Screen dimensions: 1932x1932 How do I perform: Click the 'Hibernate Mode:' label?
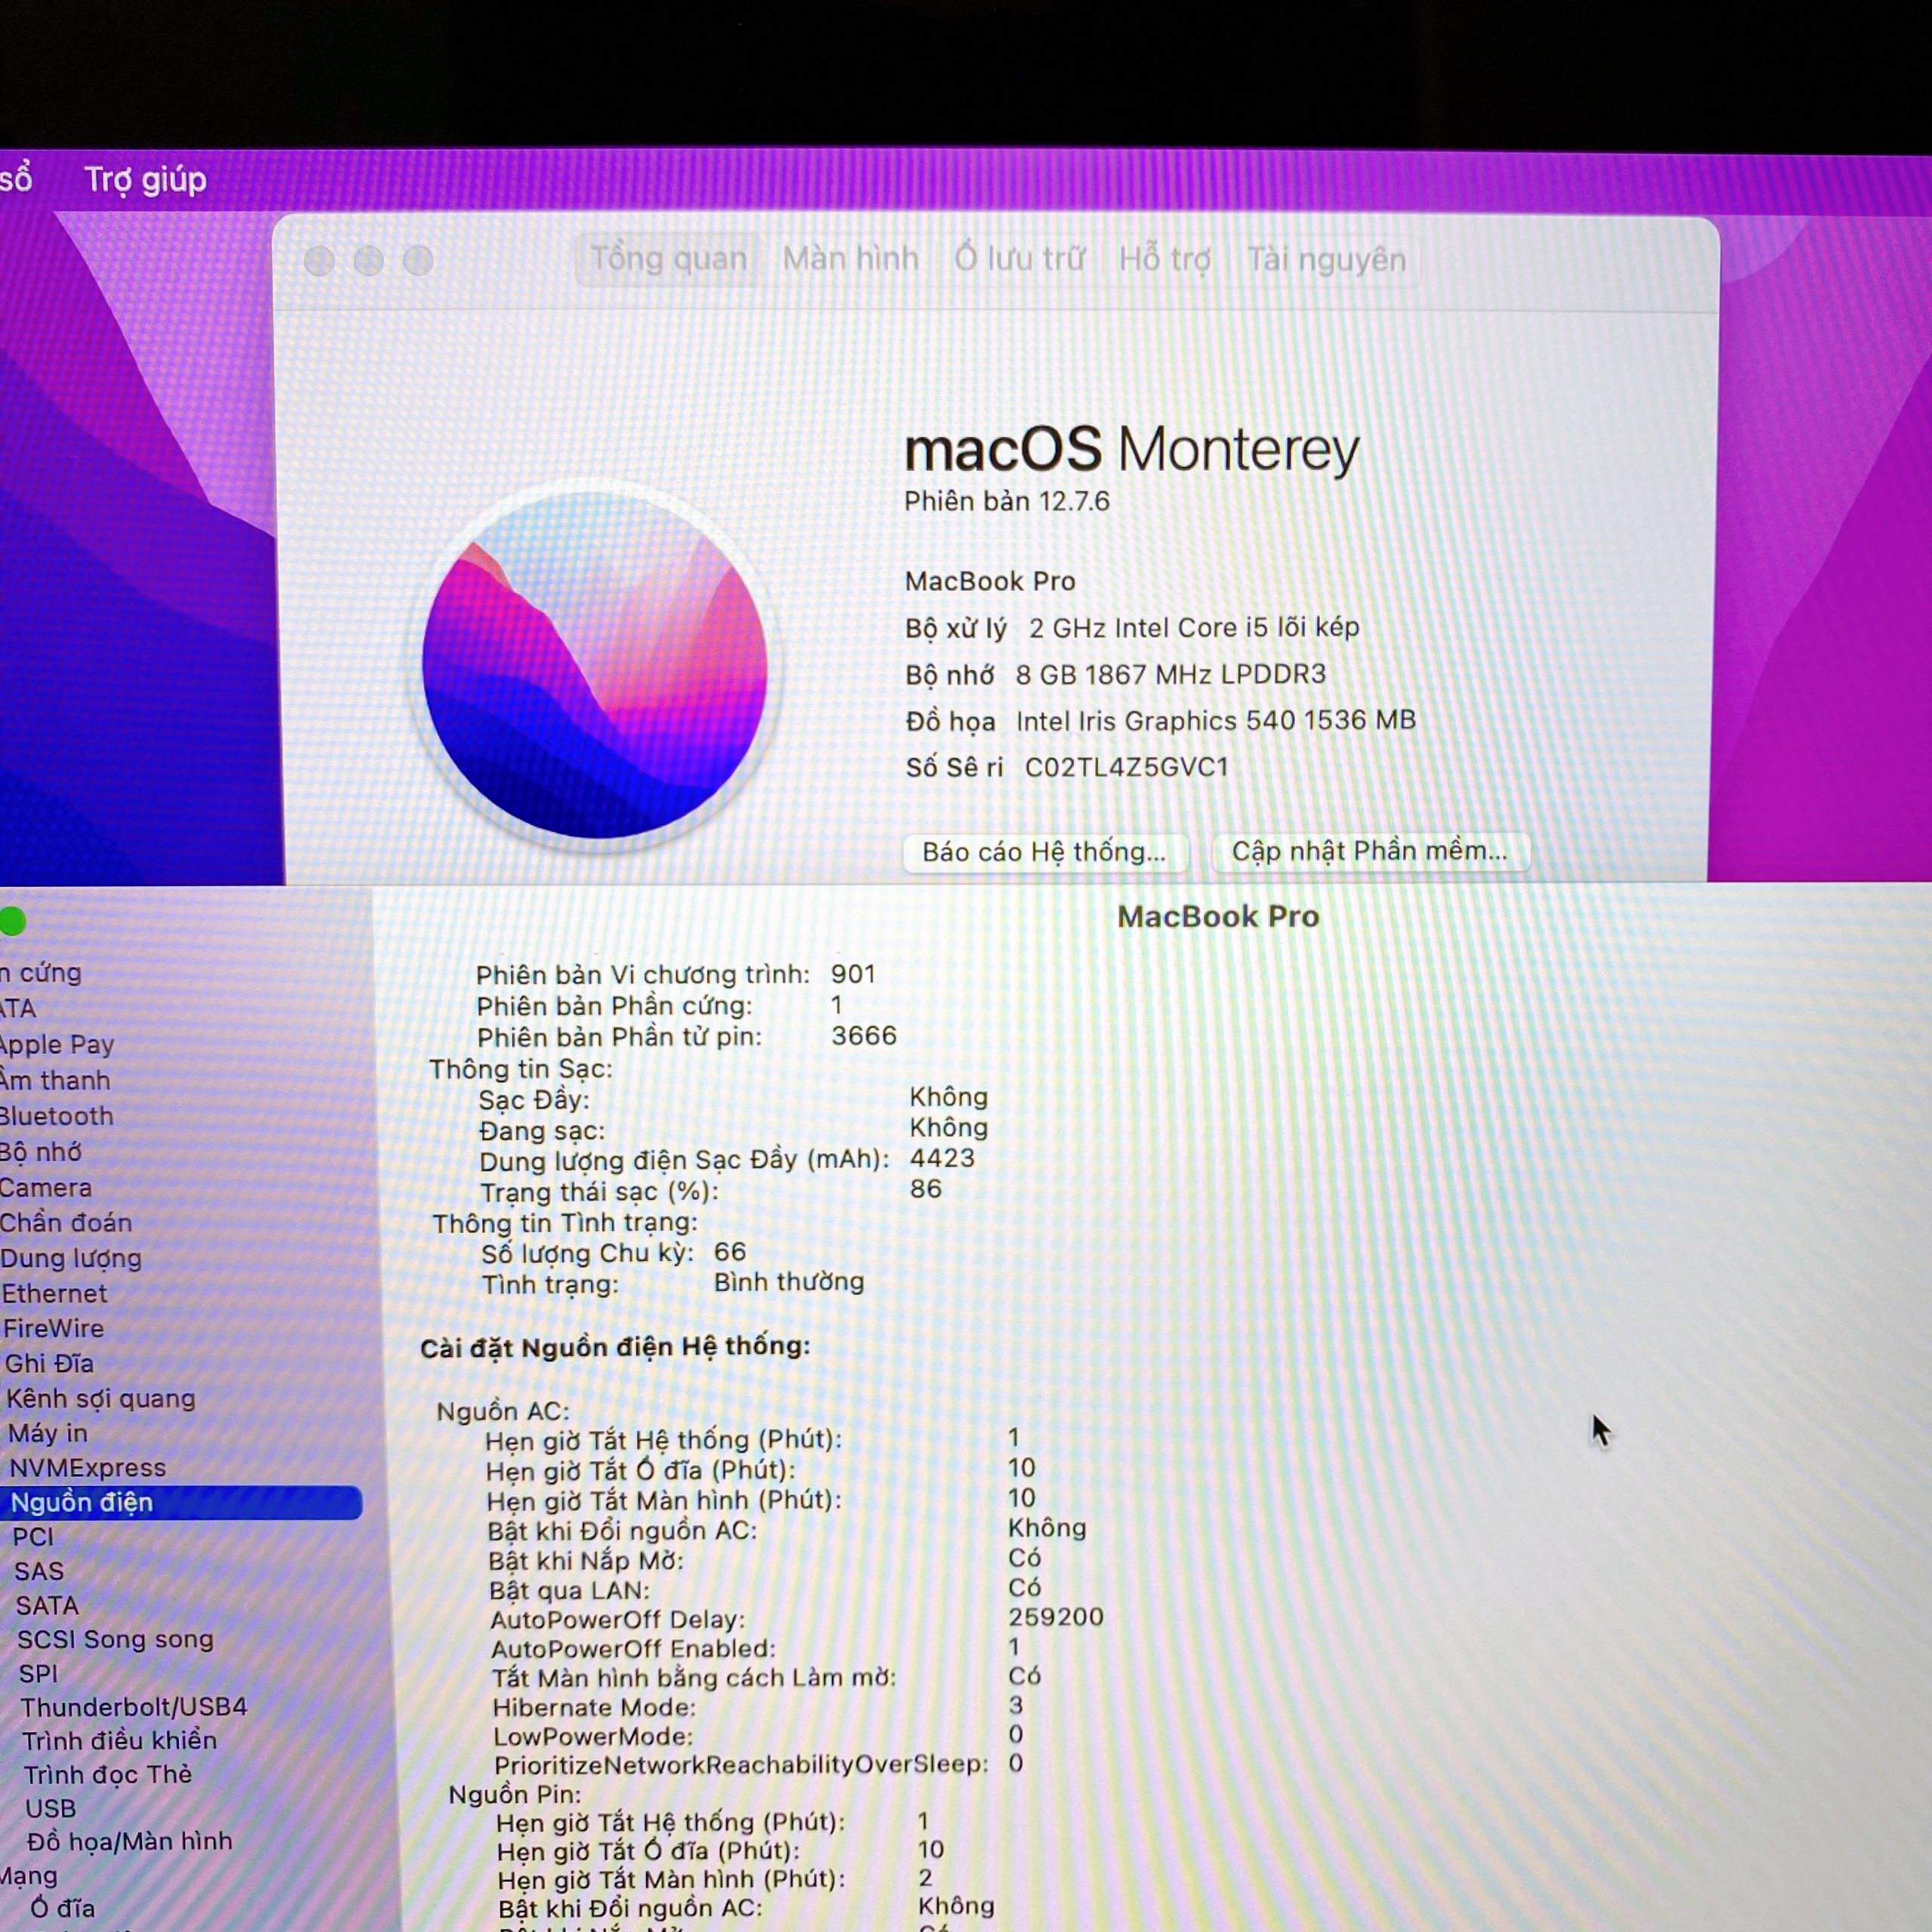594,1707
